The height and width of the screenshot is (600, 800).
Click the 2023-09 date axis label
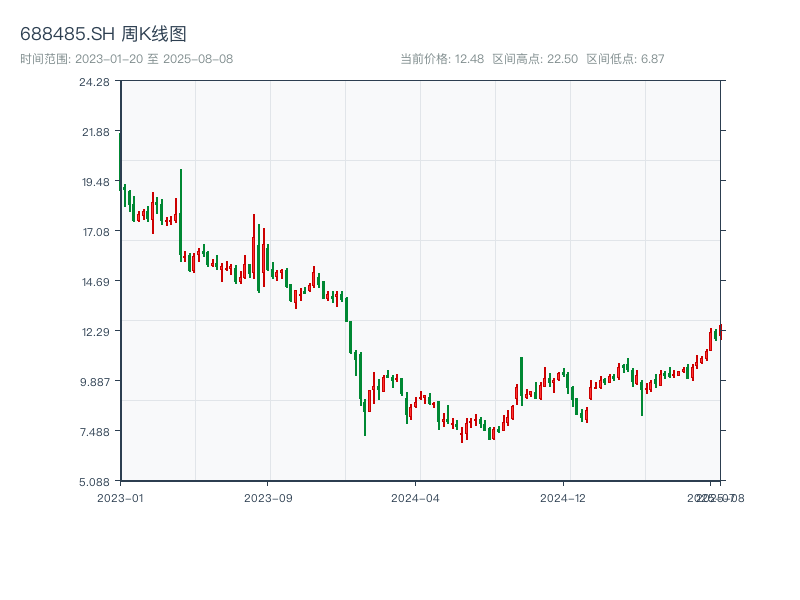269,497
